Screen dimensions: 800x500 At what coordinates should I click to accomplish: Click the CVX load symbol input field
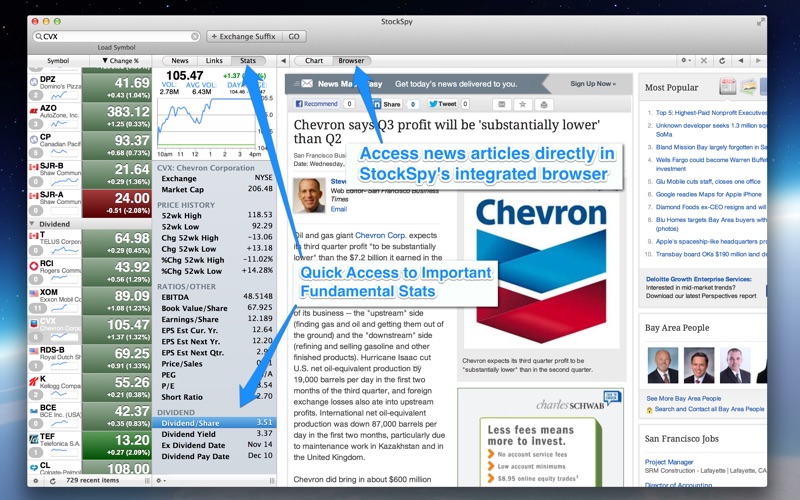(116, 37)
